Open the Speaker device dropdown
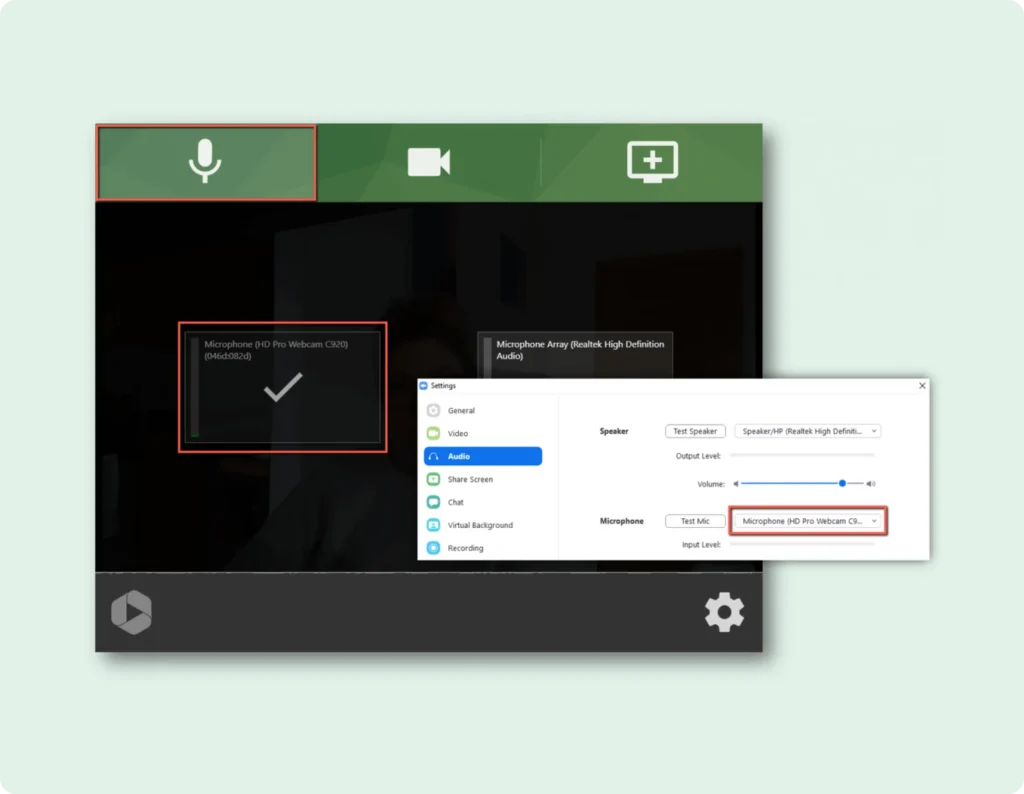 (807, 431)
